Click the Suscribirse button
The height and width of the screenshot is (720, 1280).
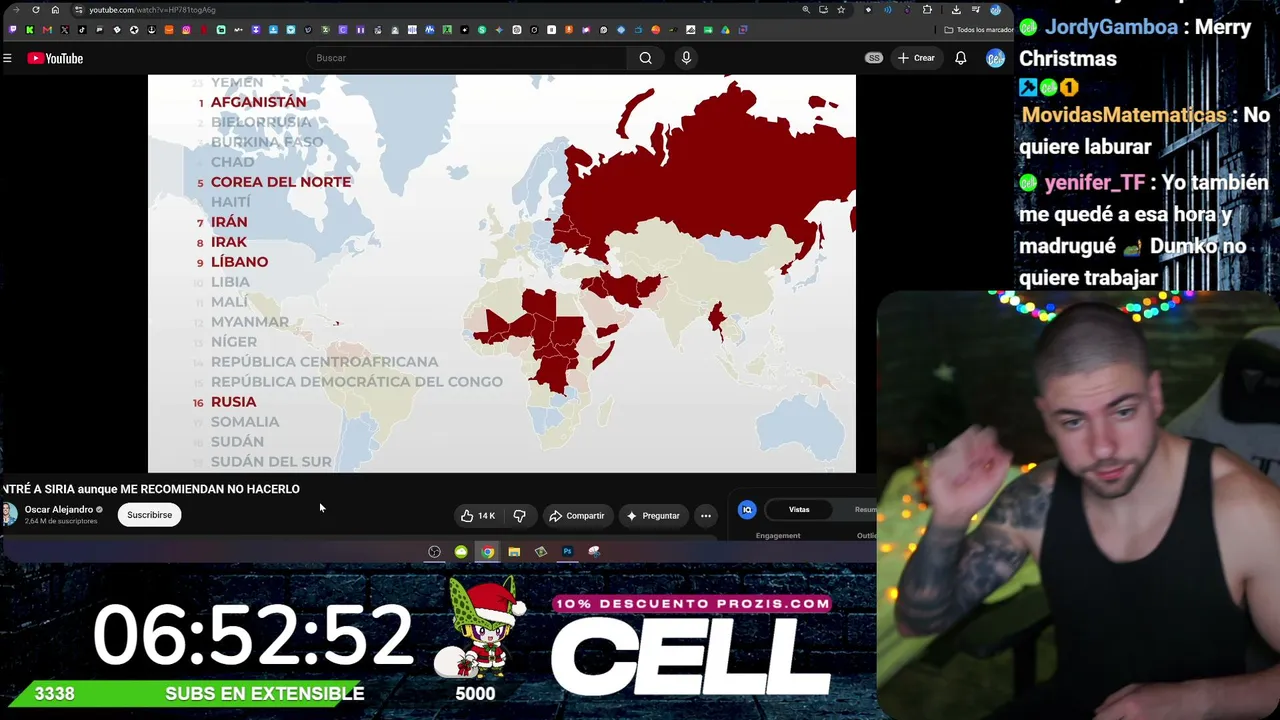[149, 515]
